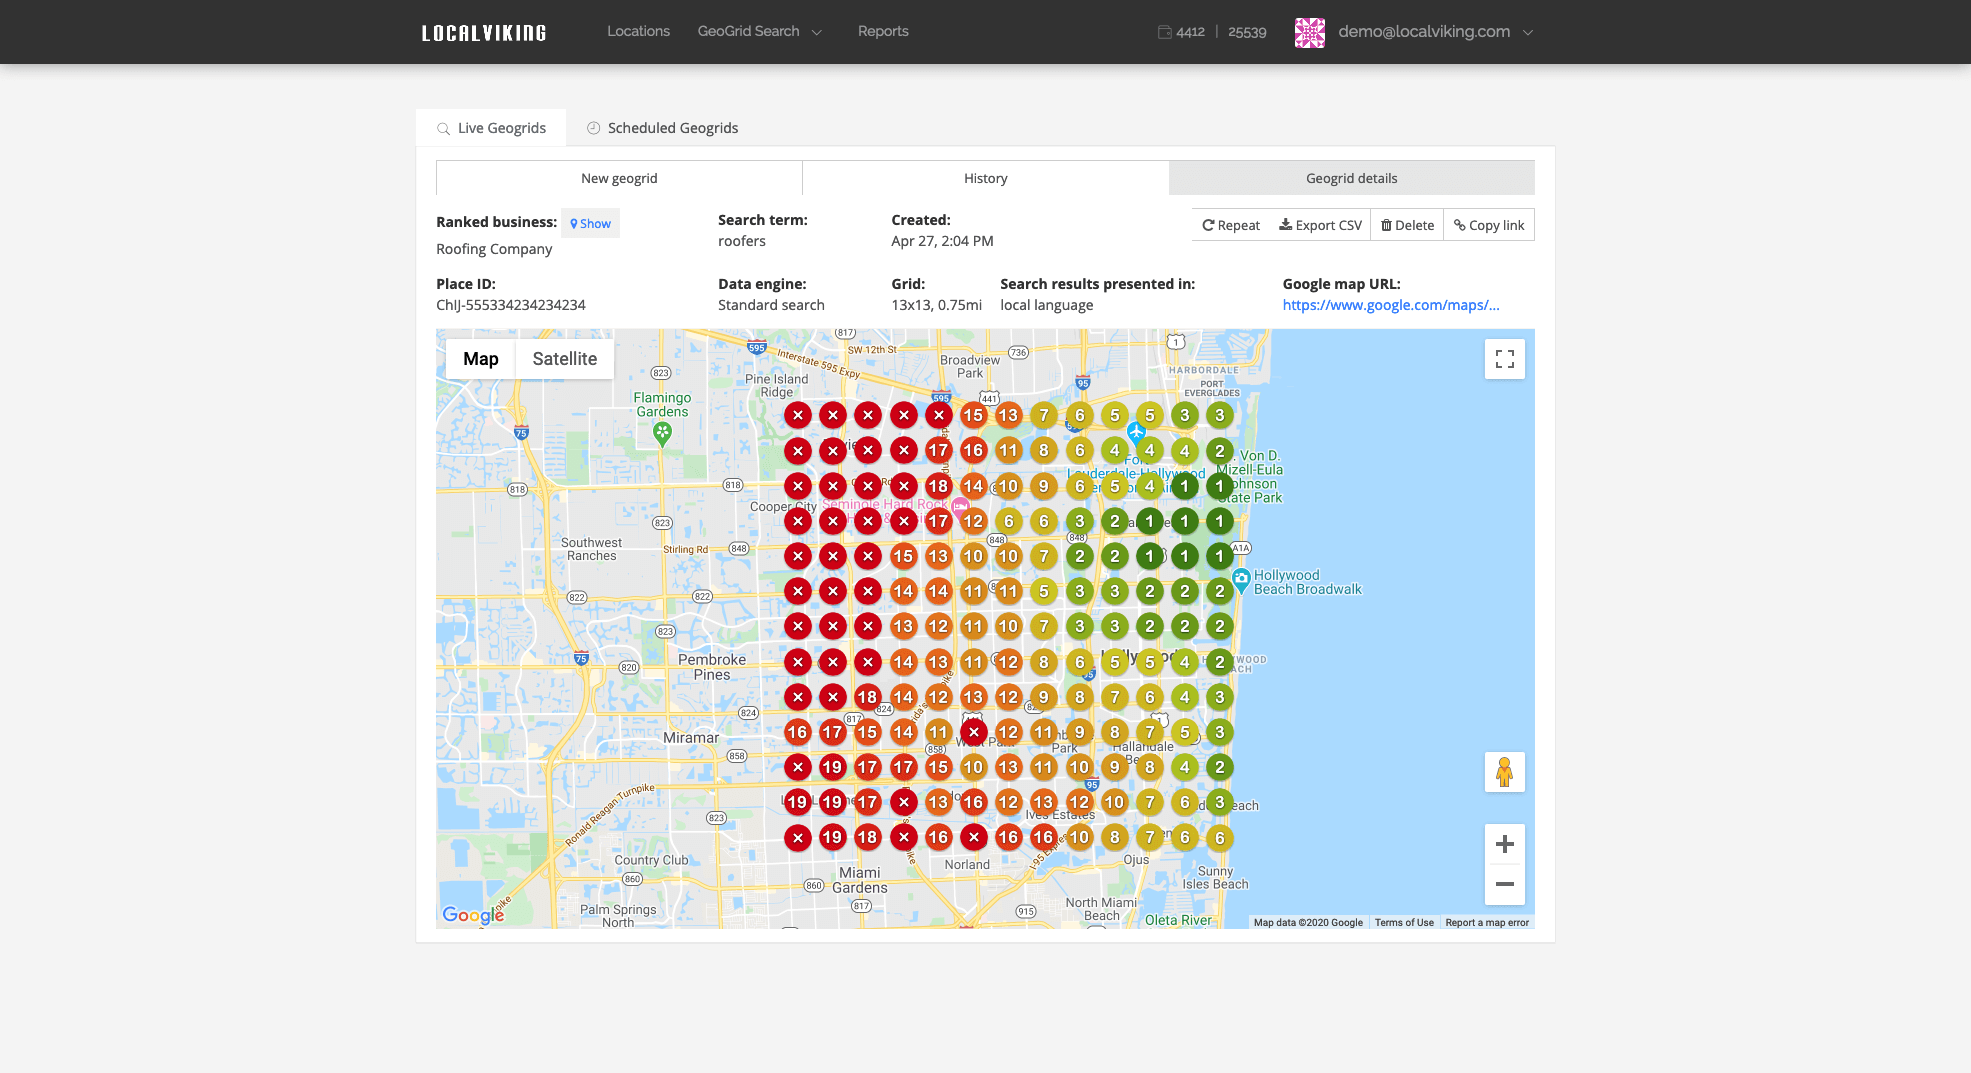The height and width of the screenshot is (1073, 1971).
Task: Open the Google map URL link
Action: (1391, 305)
